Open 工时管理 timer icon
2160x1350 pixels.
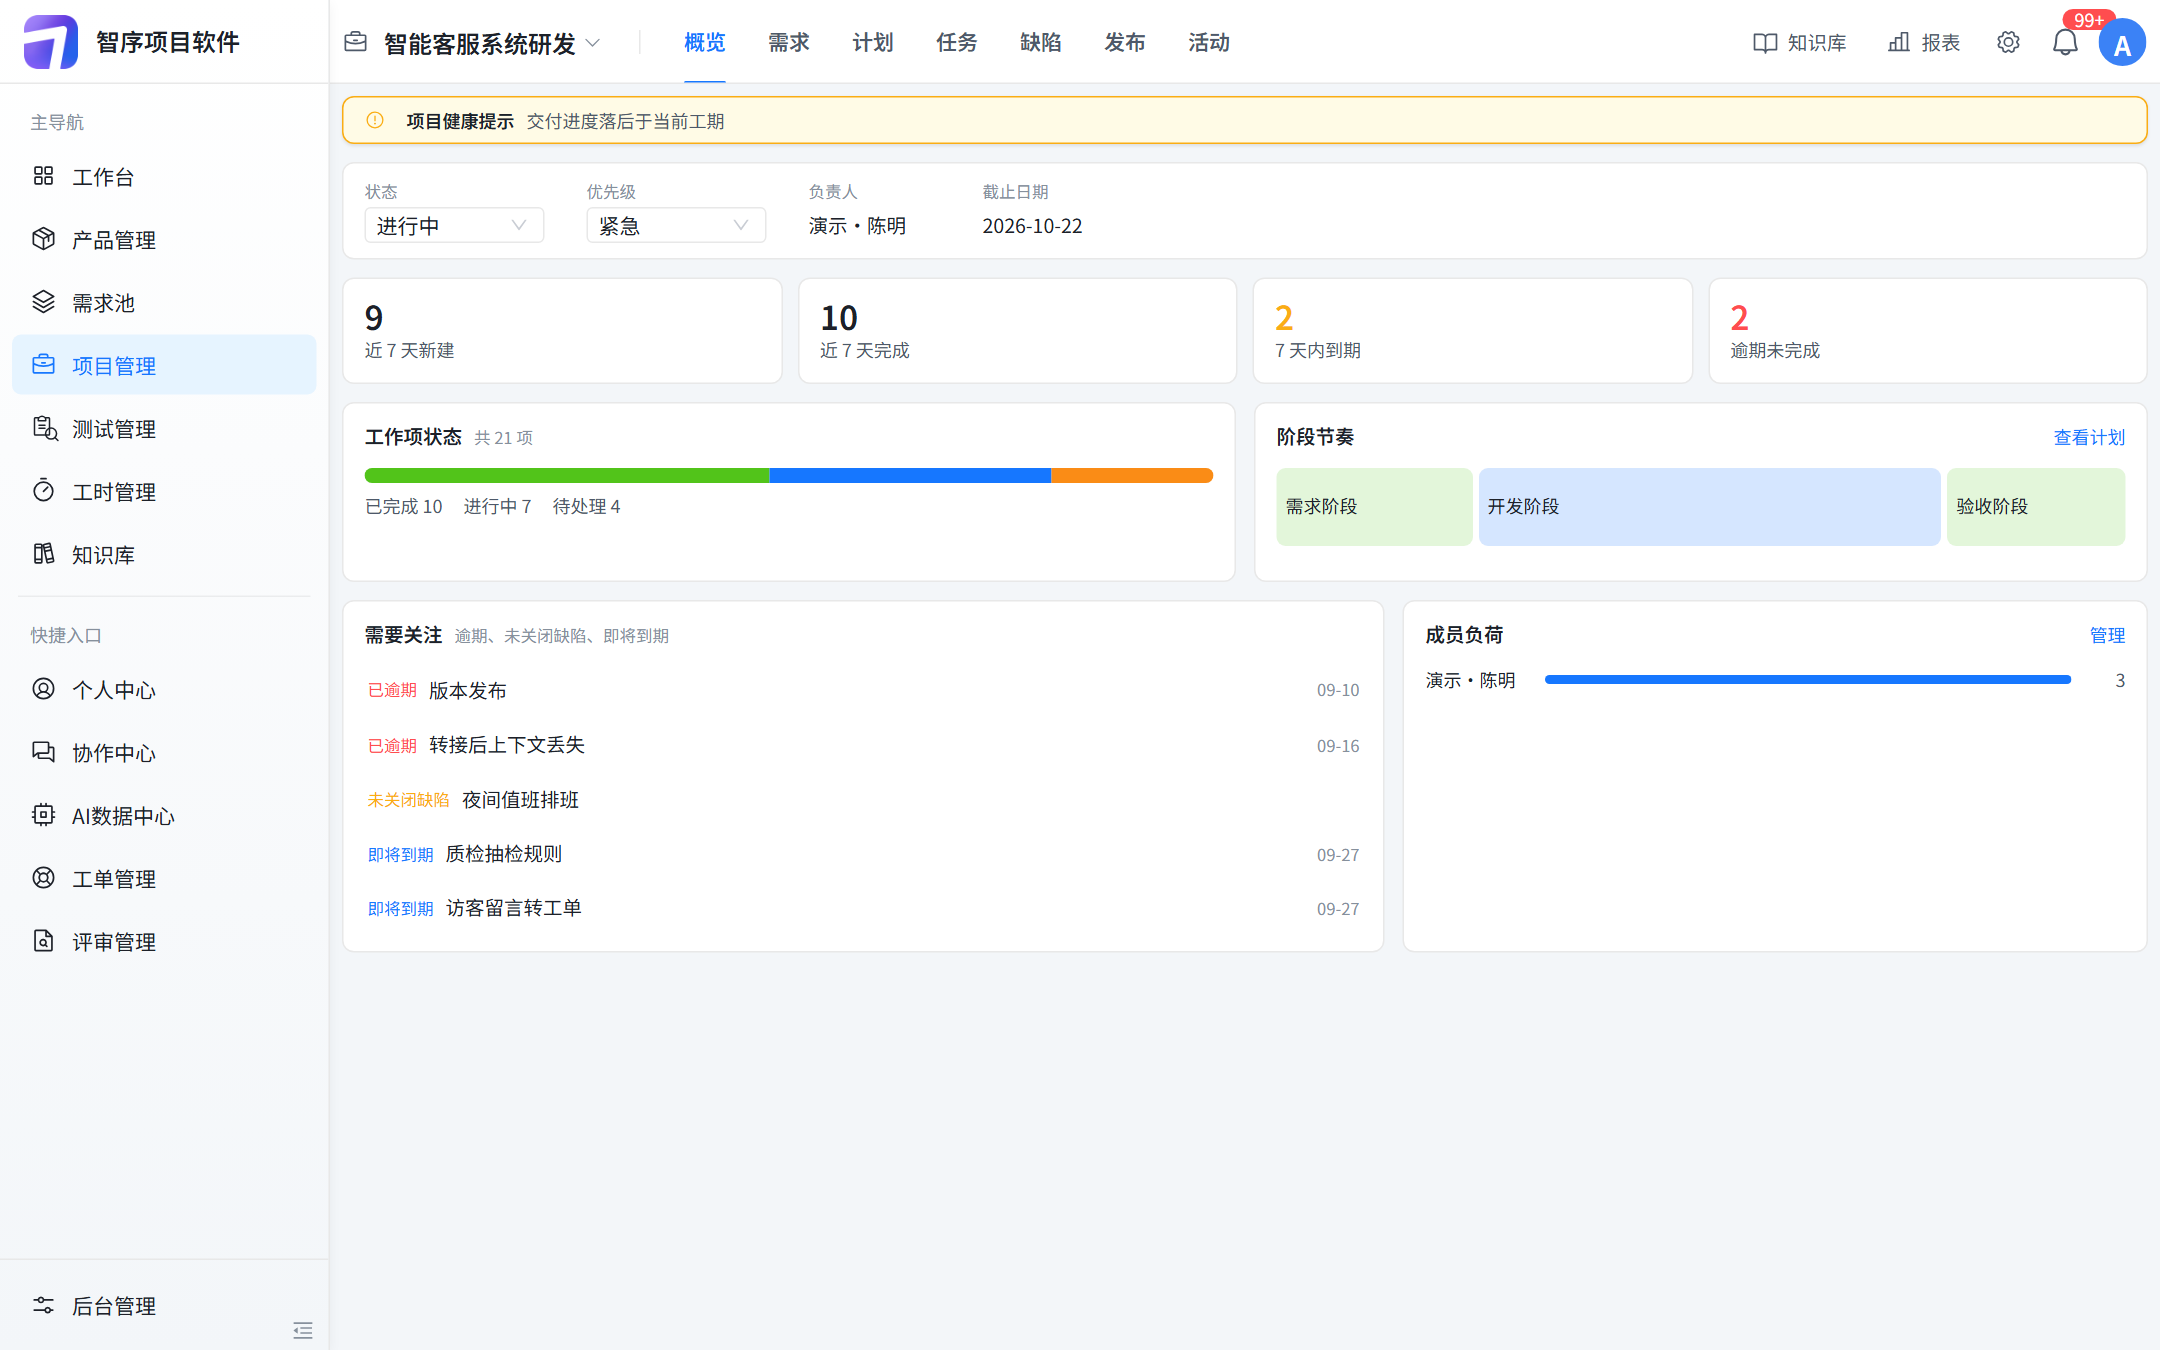coord(43,491)
